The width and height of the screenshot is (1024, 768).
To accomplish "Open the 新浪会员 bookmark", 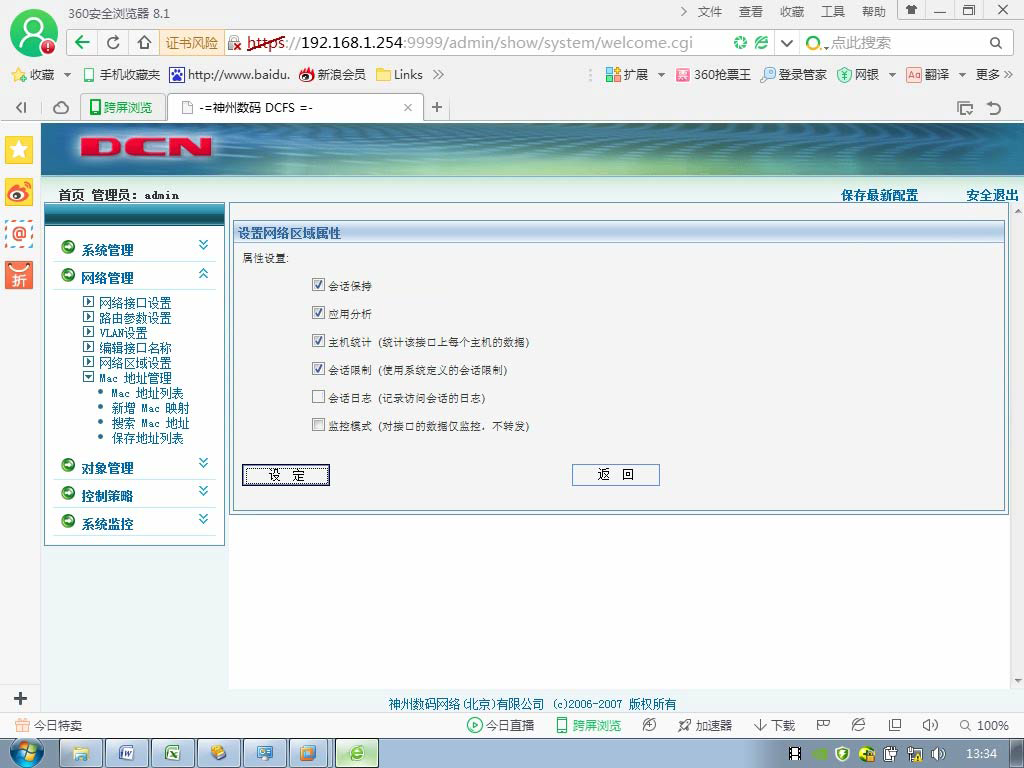I will 332,74.
